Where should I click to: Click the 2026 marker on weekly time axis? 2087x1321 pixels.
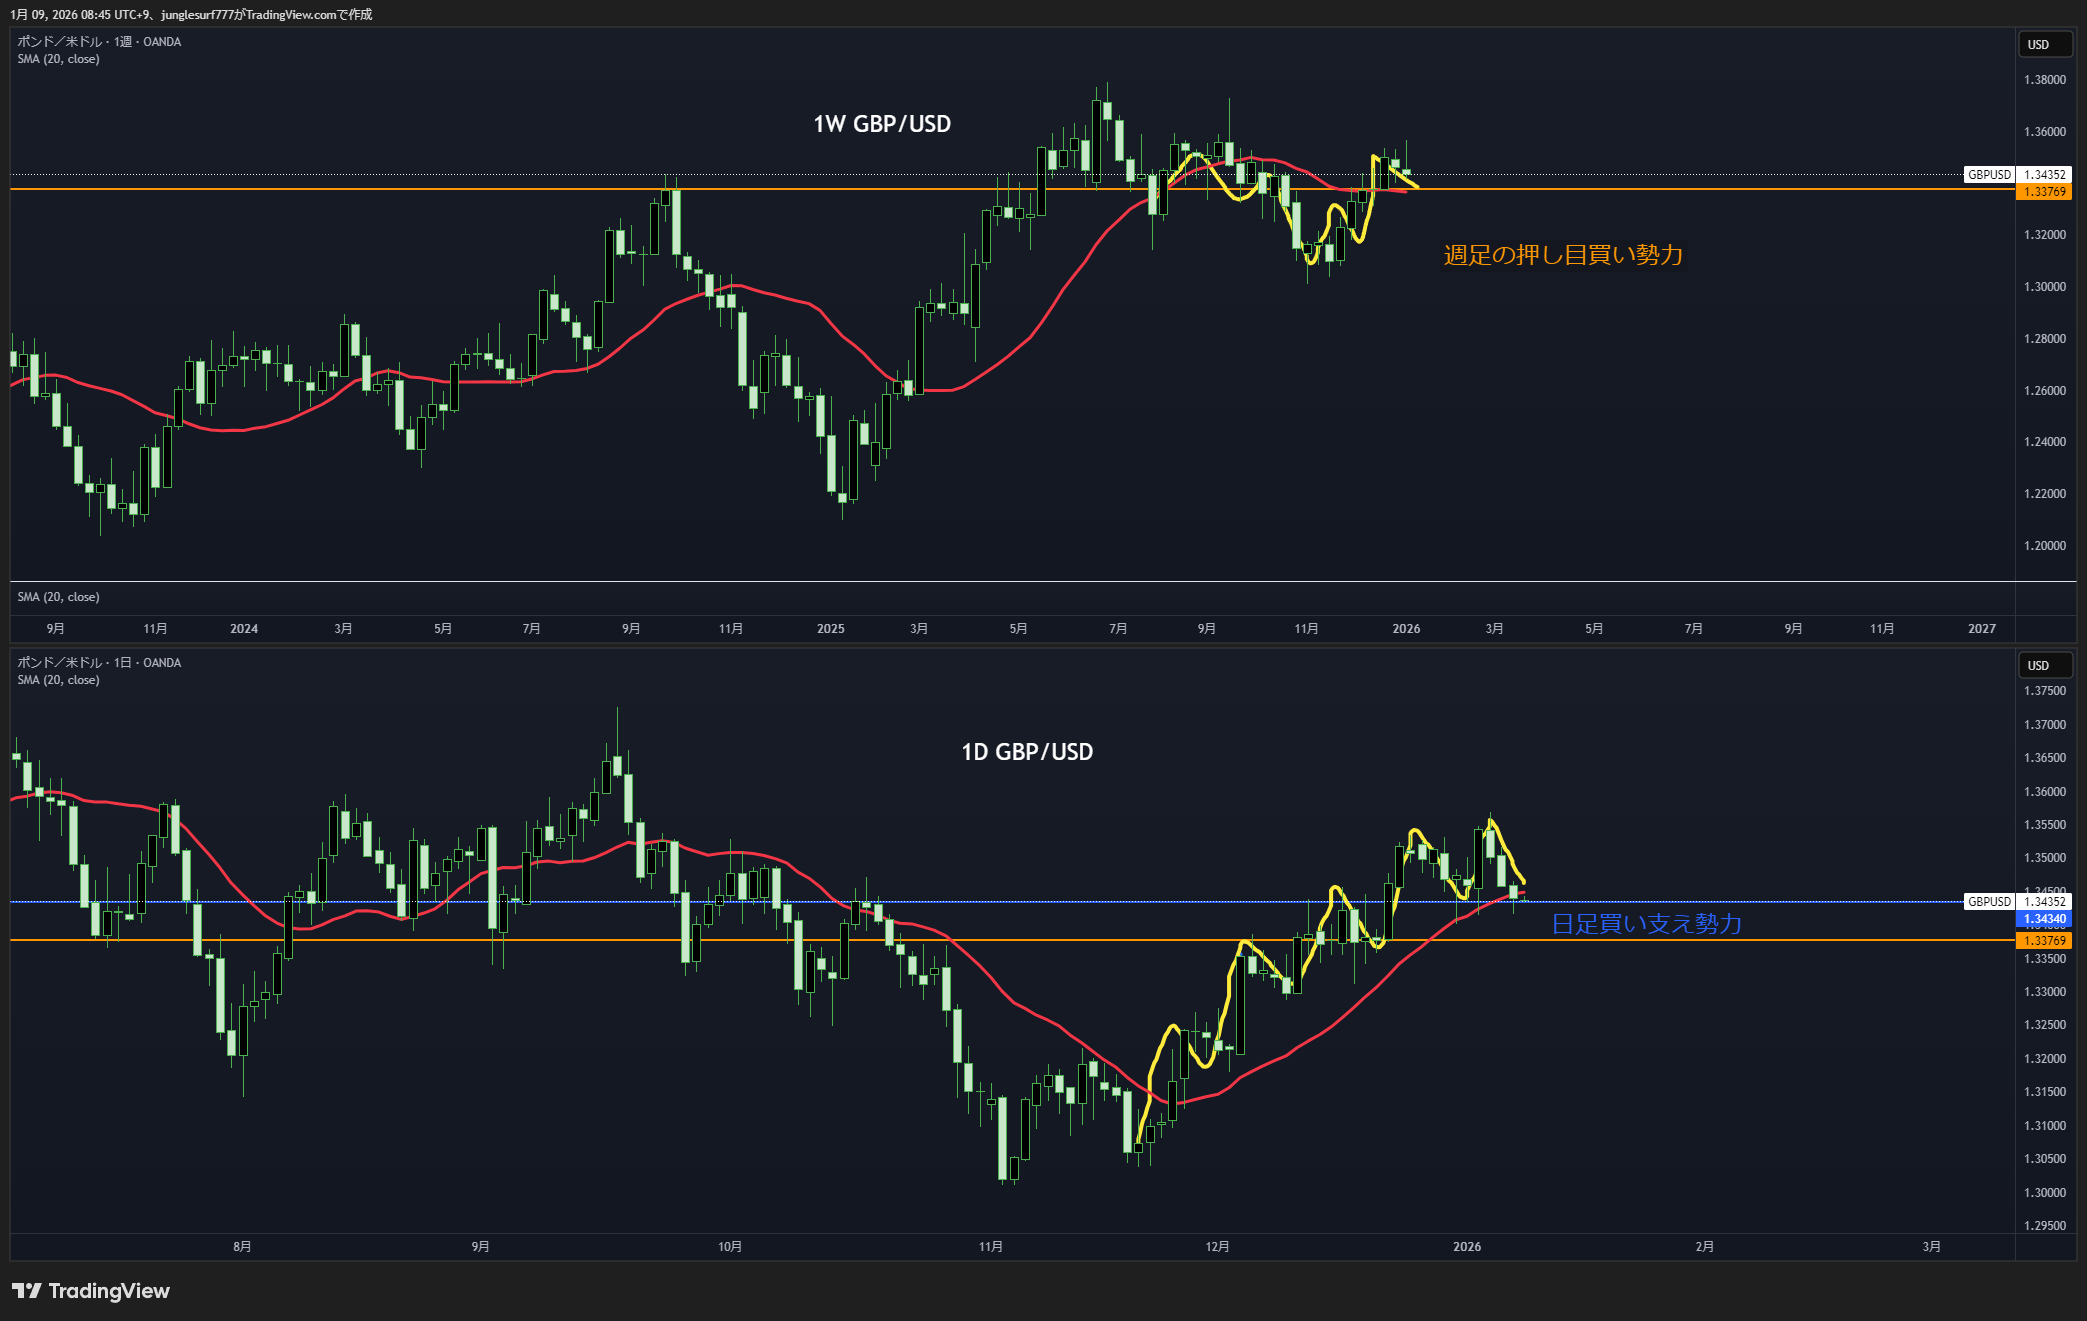click(1405, 629)
